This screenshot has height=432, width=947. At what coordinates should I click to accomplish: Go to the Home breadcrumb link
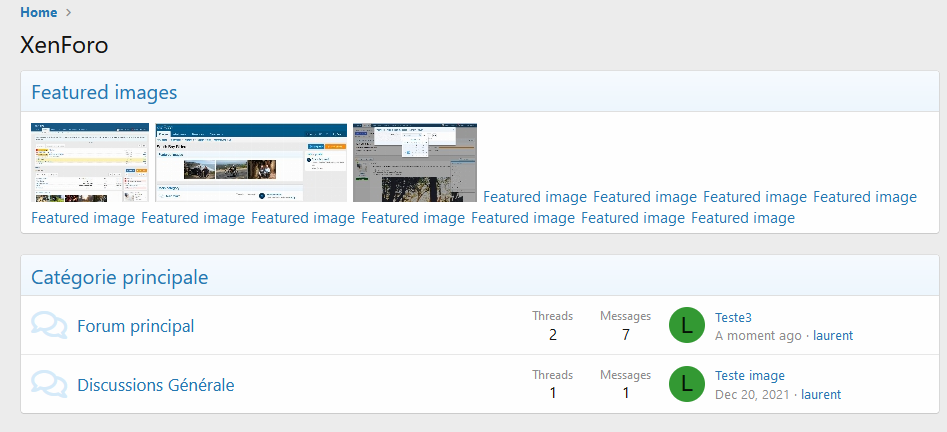click(39, 12)
